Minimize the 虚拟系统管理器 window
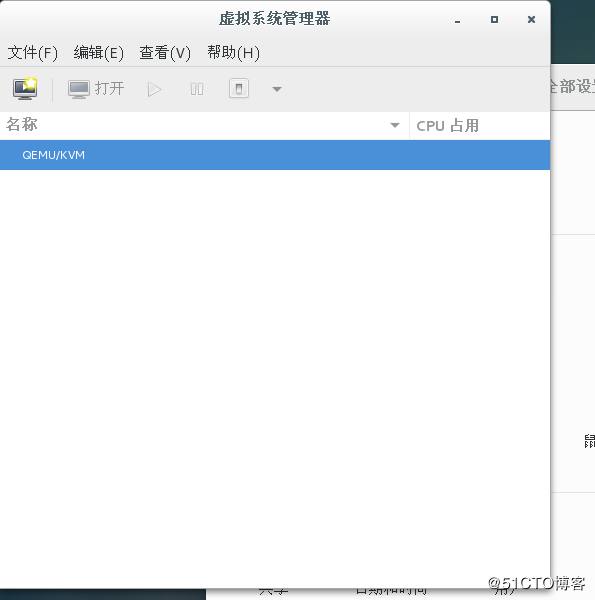Viewport: 595px width, 600px height. (457, 20)
